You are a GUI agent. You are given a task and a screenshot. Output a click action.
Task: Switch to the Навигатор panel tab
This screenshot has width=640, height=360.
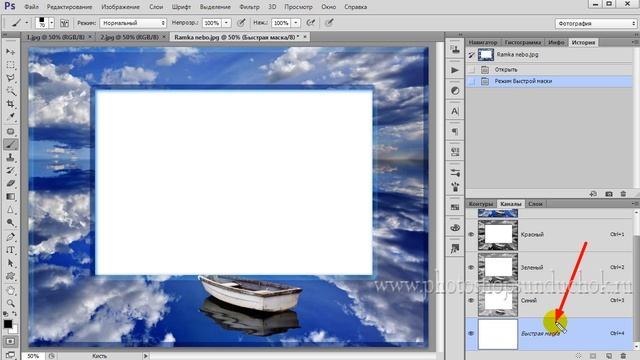[x=483, y=42]
